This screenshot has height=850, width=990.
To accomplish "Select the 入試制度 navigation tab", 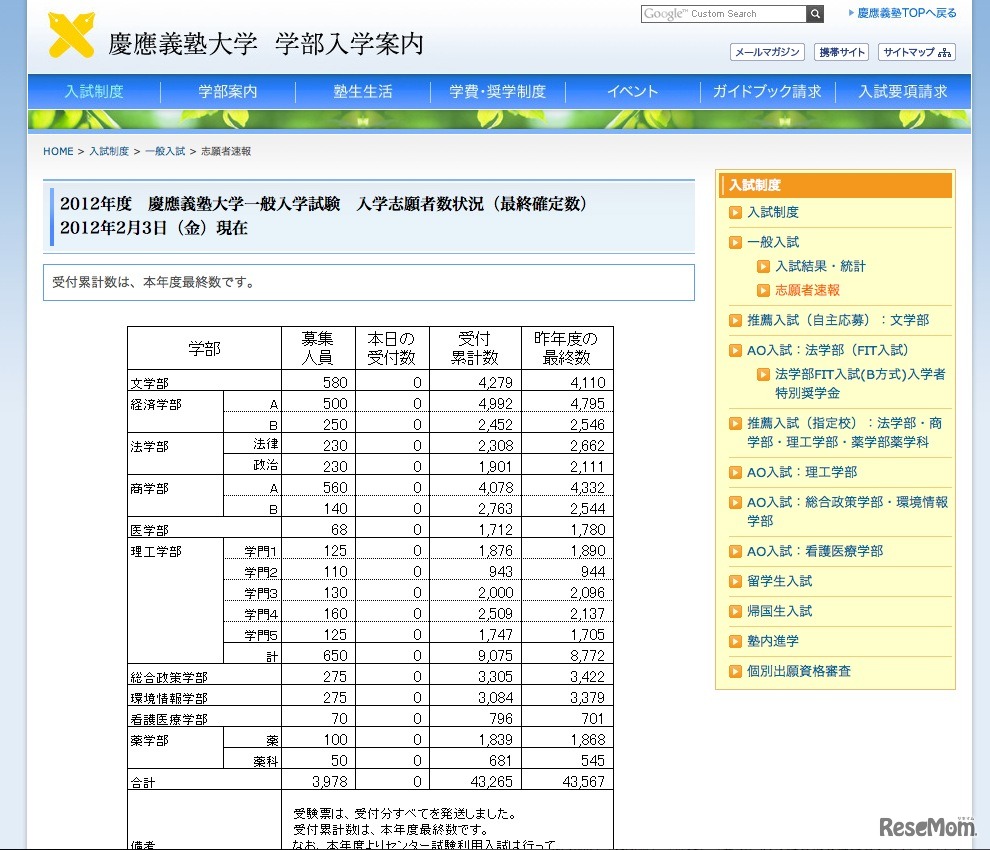I will (x=94, y=90).
